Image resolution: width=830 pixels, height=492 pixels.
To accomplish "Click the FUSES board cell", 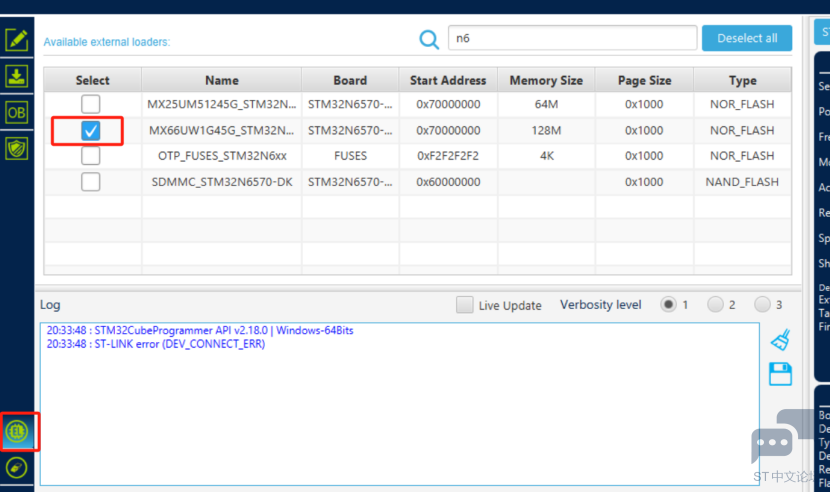I will point(350,156).
